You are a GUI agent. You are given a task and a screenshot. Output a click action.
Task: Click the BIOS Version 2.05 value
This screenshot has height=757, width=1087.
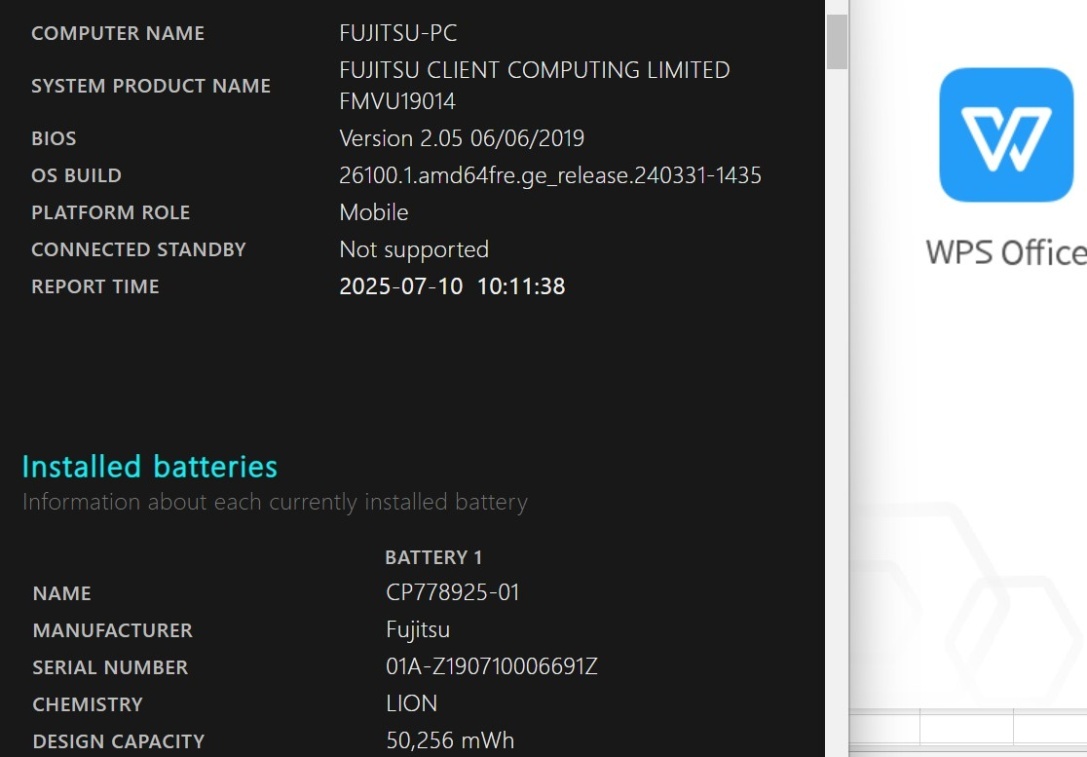click(x=461, y=138)
